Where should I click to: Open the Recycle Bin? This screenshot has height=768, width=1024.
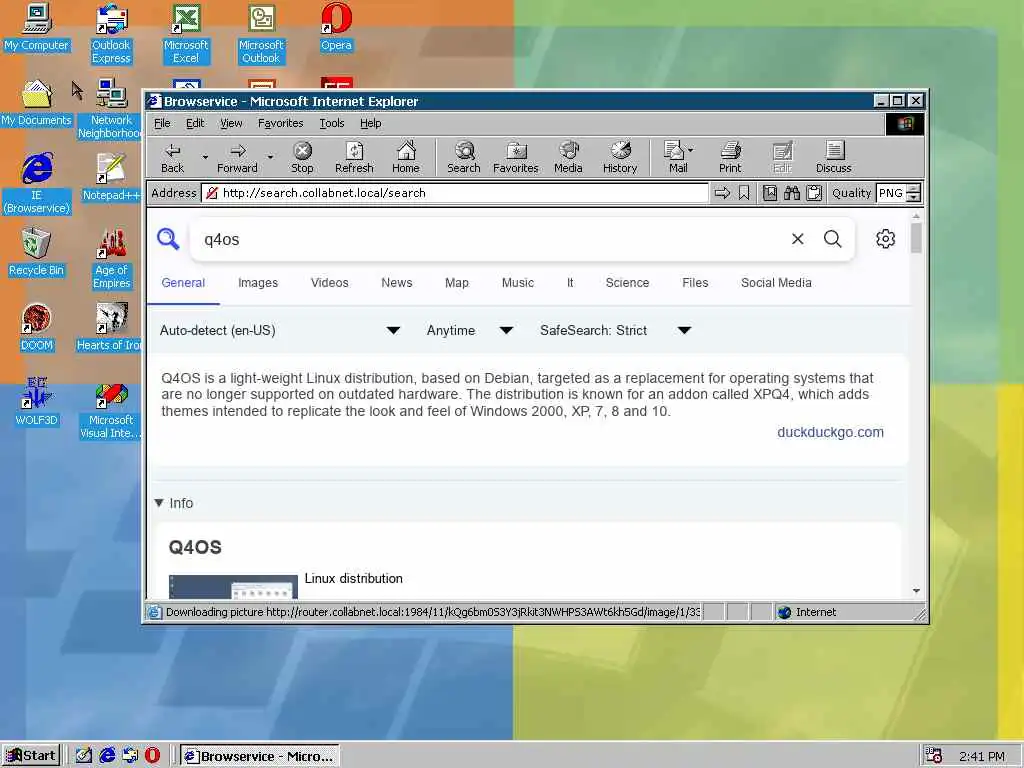(x=36, y=252)
